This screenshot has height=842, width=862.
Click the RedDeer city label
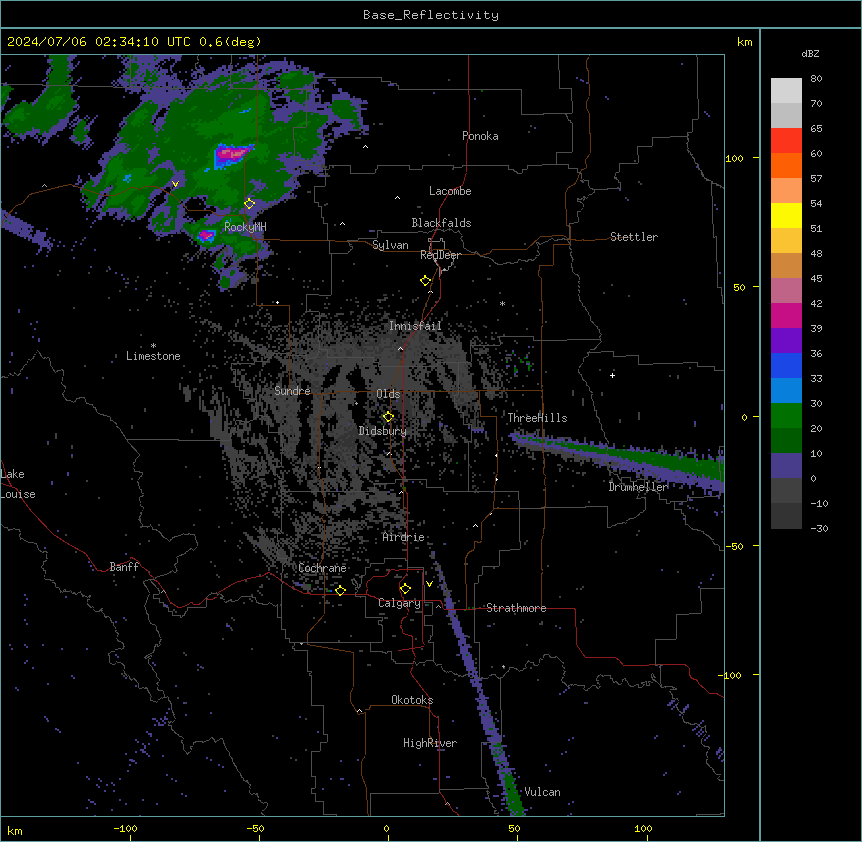pyautogui.click(x=440, y=255)
